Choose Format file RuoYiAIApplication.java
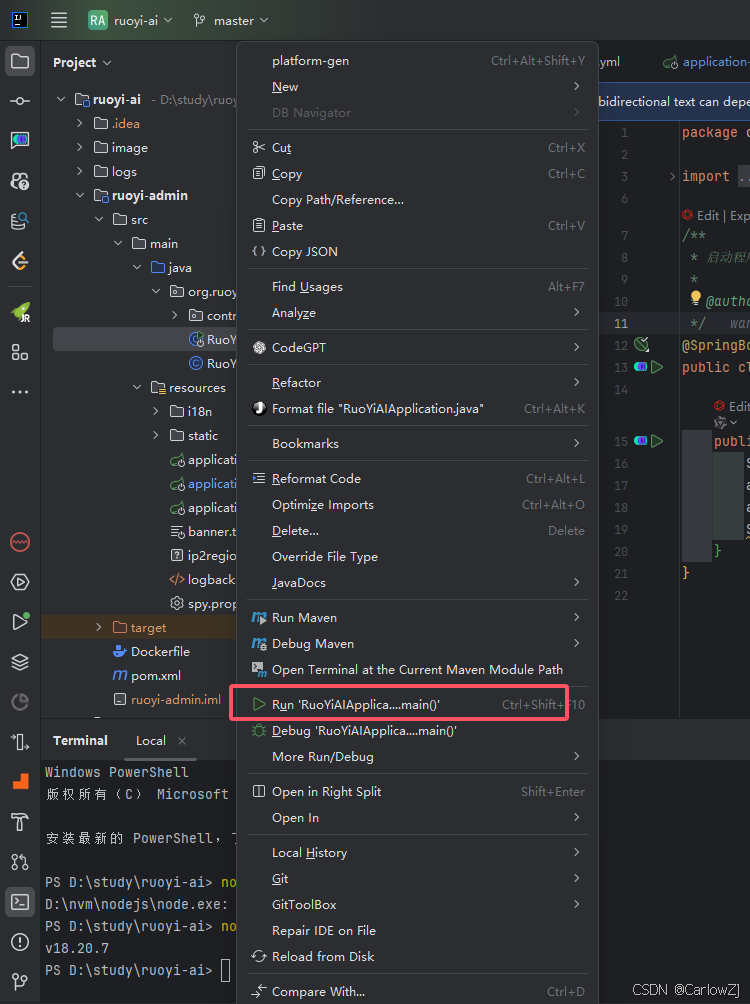 (417, 409)
